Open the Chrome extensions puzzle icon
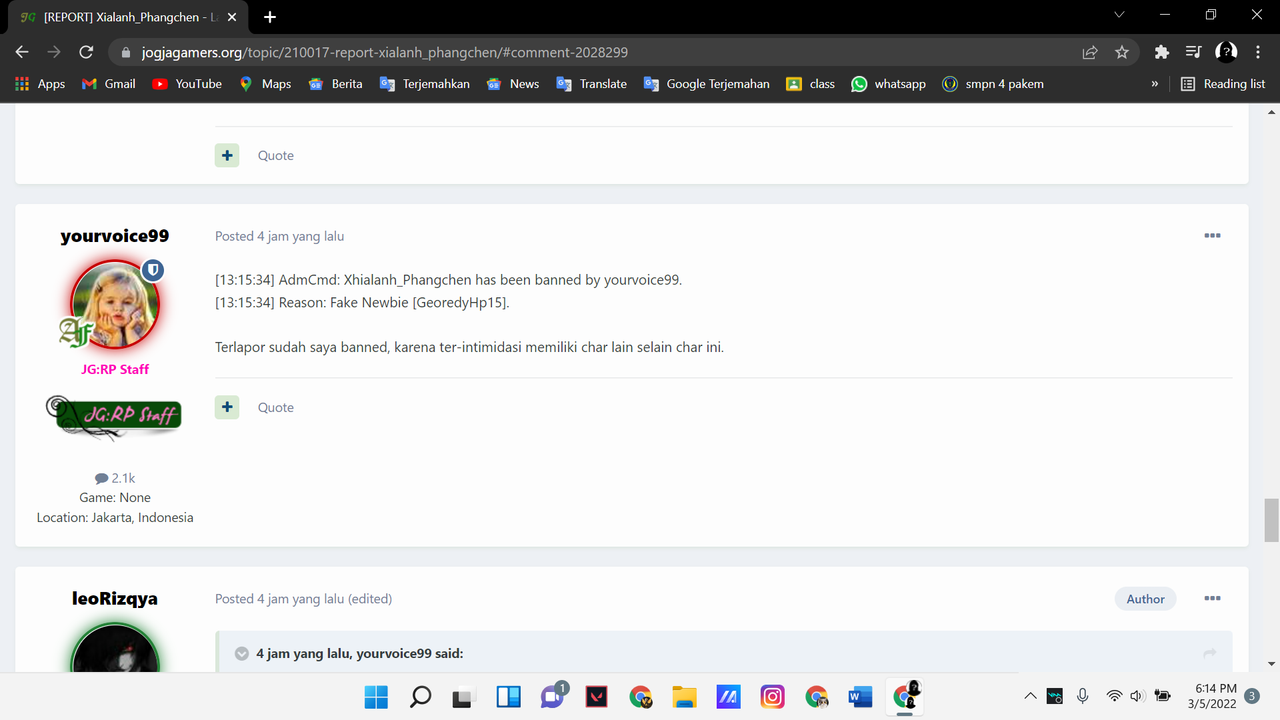Image resolution: width=1280 pixels, height=720 pixels. 1161,52
